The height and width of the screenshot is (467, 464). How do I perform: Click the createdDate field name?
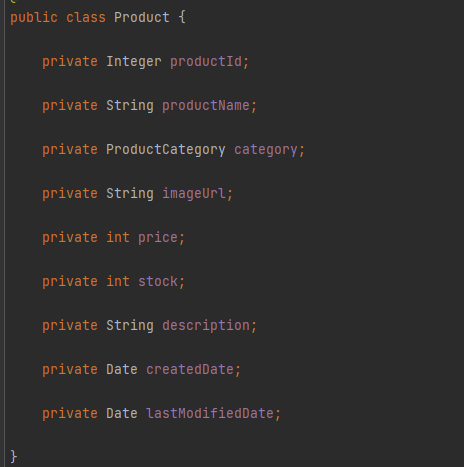point(190,370)
